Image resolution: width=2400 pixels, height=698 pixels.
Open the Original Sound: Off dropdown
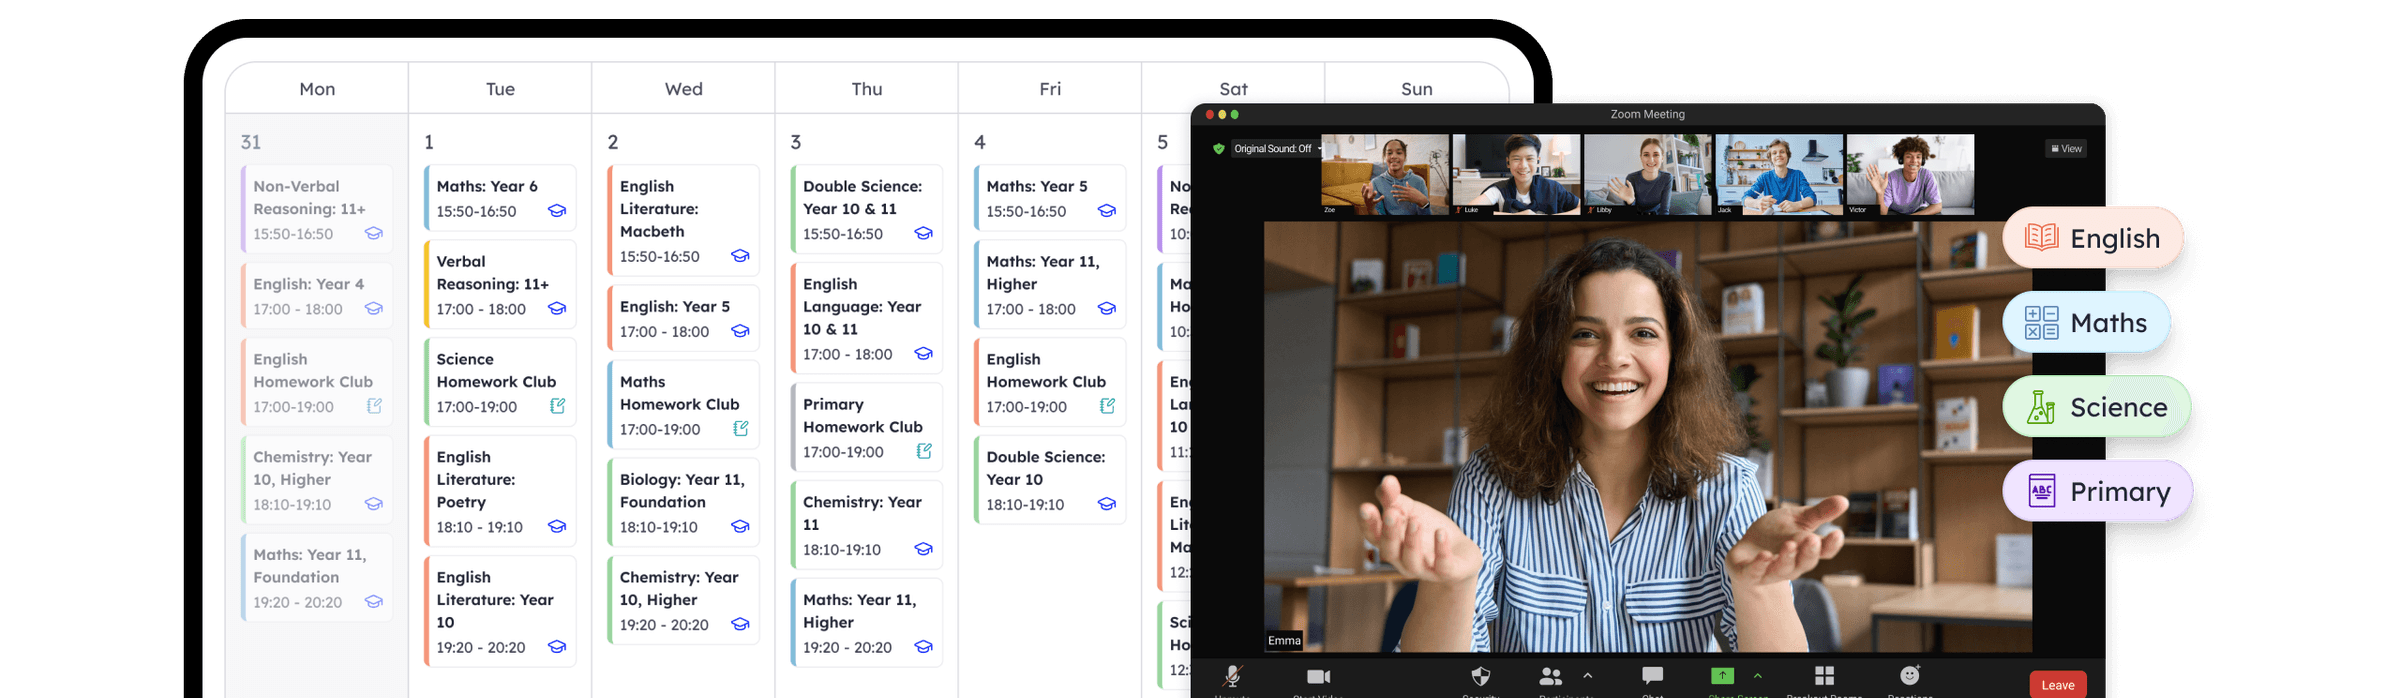pos(1276,149)
